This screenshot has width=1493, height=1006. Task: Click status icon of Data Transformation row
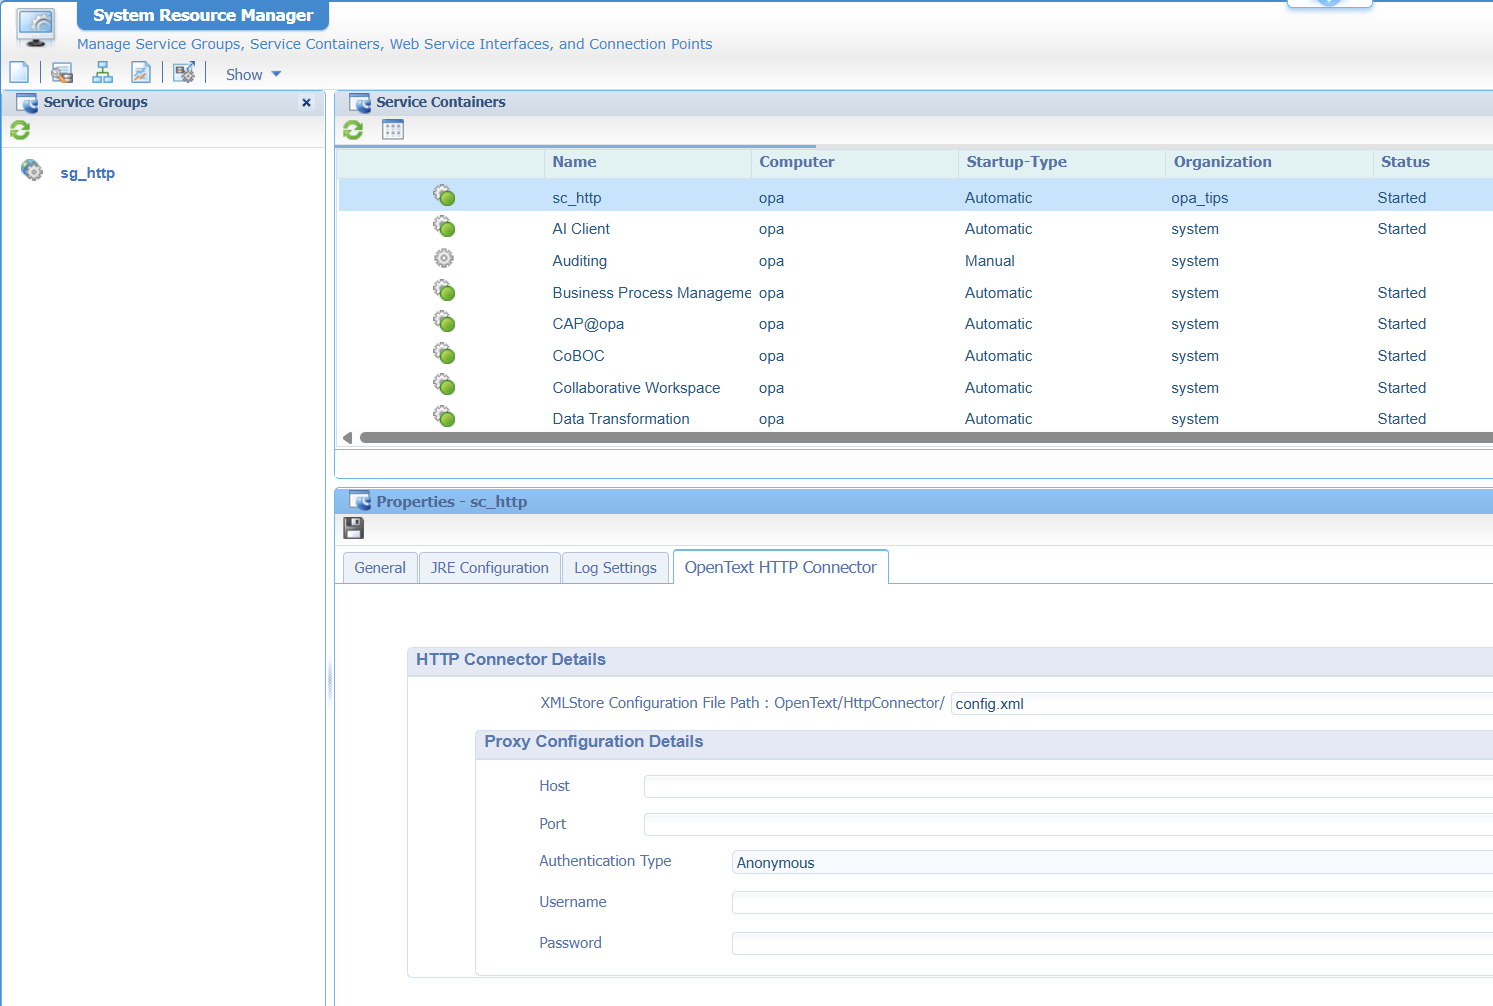444,417
